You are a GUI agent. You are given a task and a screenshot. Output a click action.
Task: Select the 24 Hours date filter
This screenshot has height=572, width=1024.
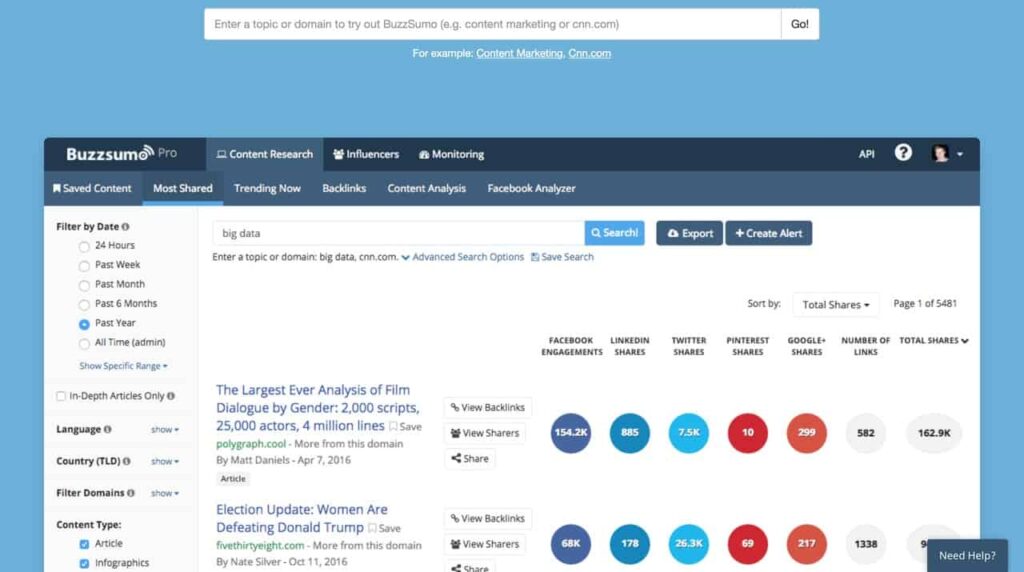(85, 246)
